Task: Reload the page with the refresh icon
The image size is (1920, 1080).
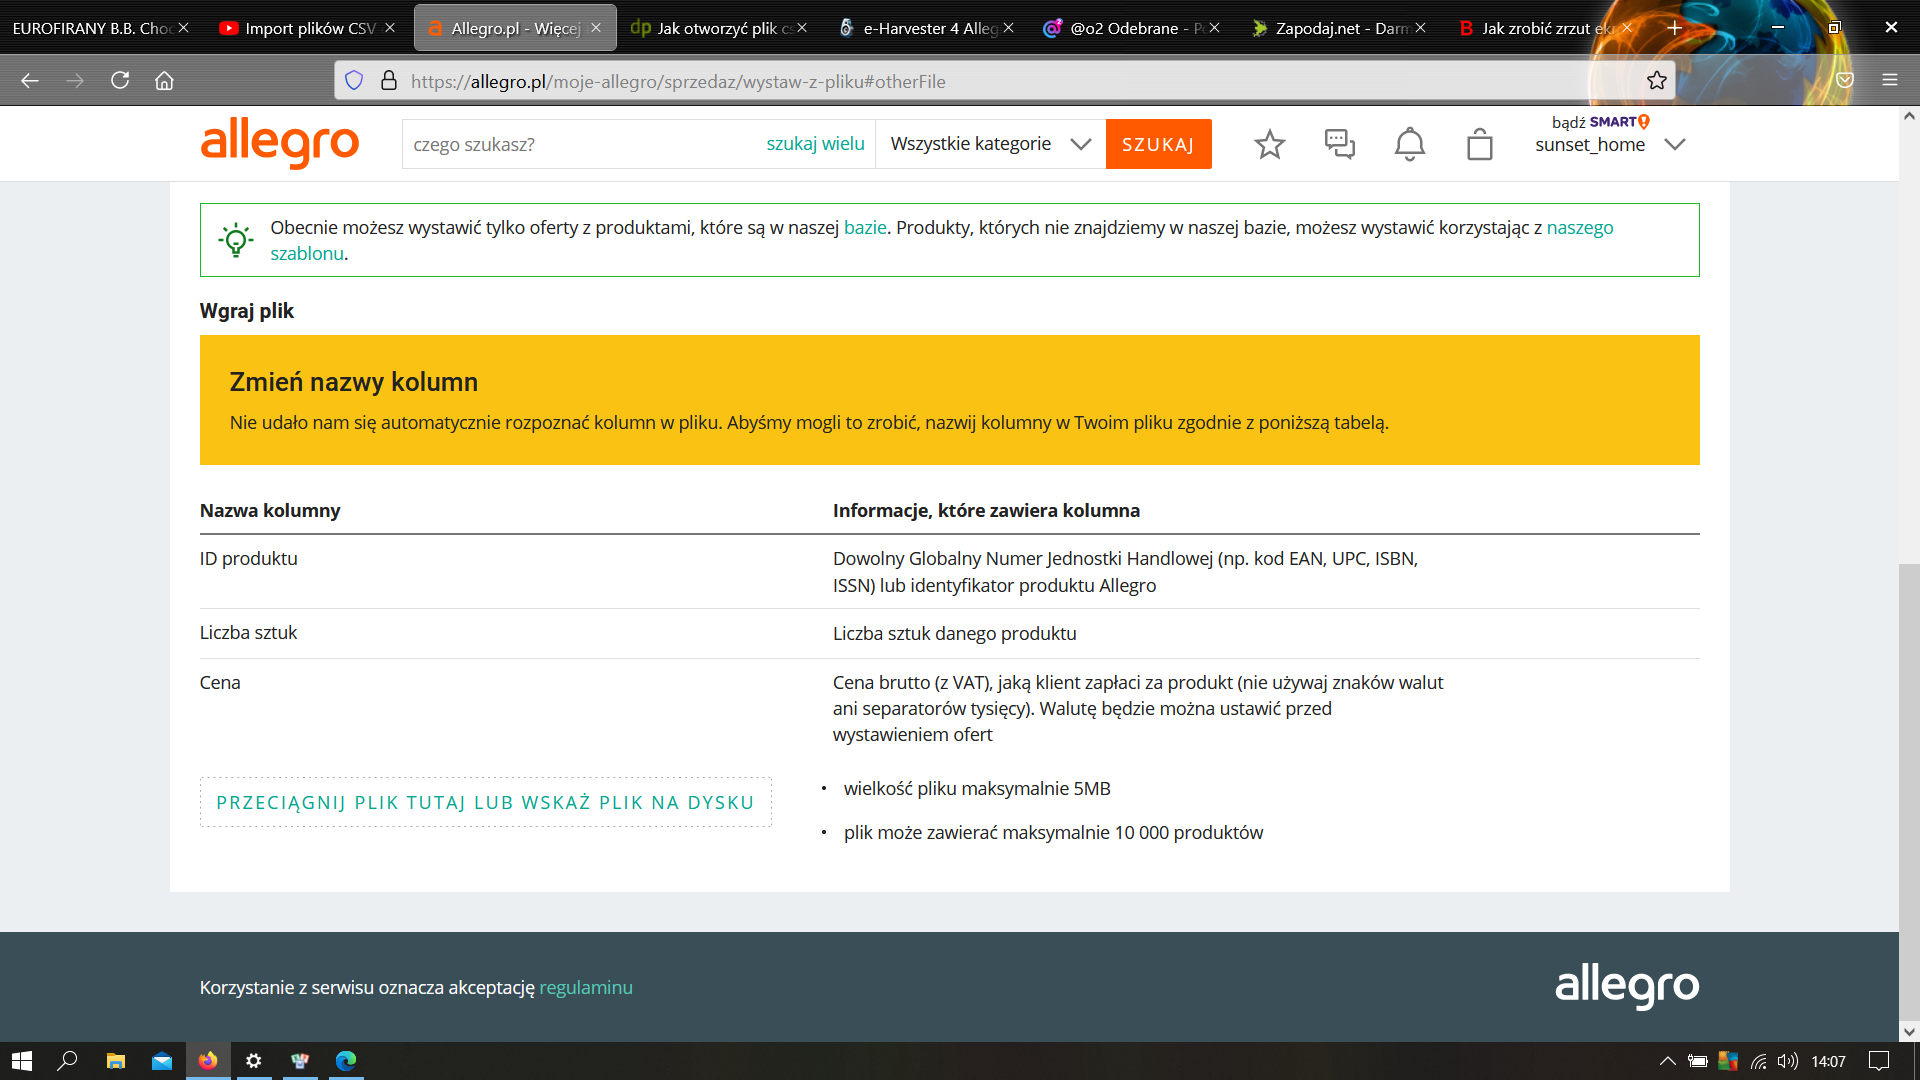Action: [x=120, y=81]
